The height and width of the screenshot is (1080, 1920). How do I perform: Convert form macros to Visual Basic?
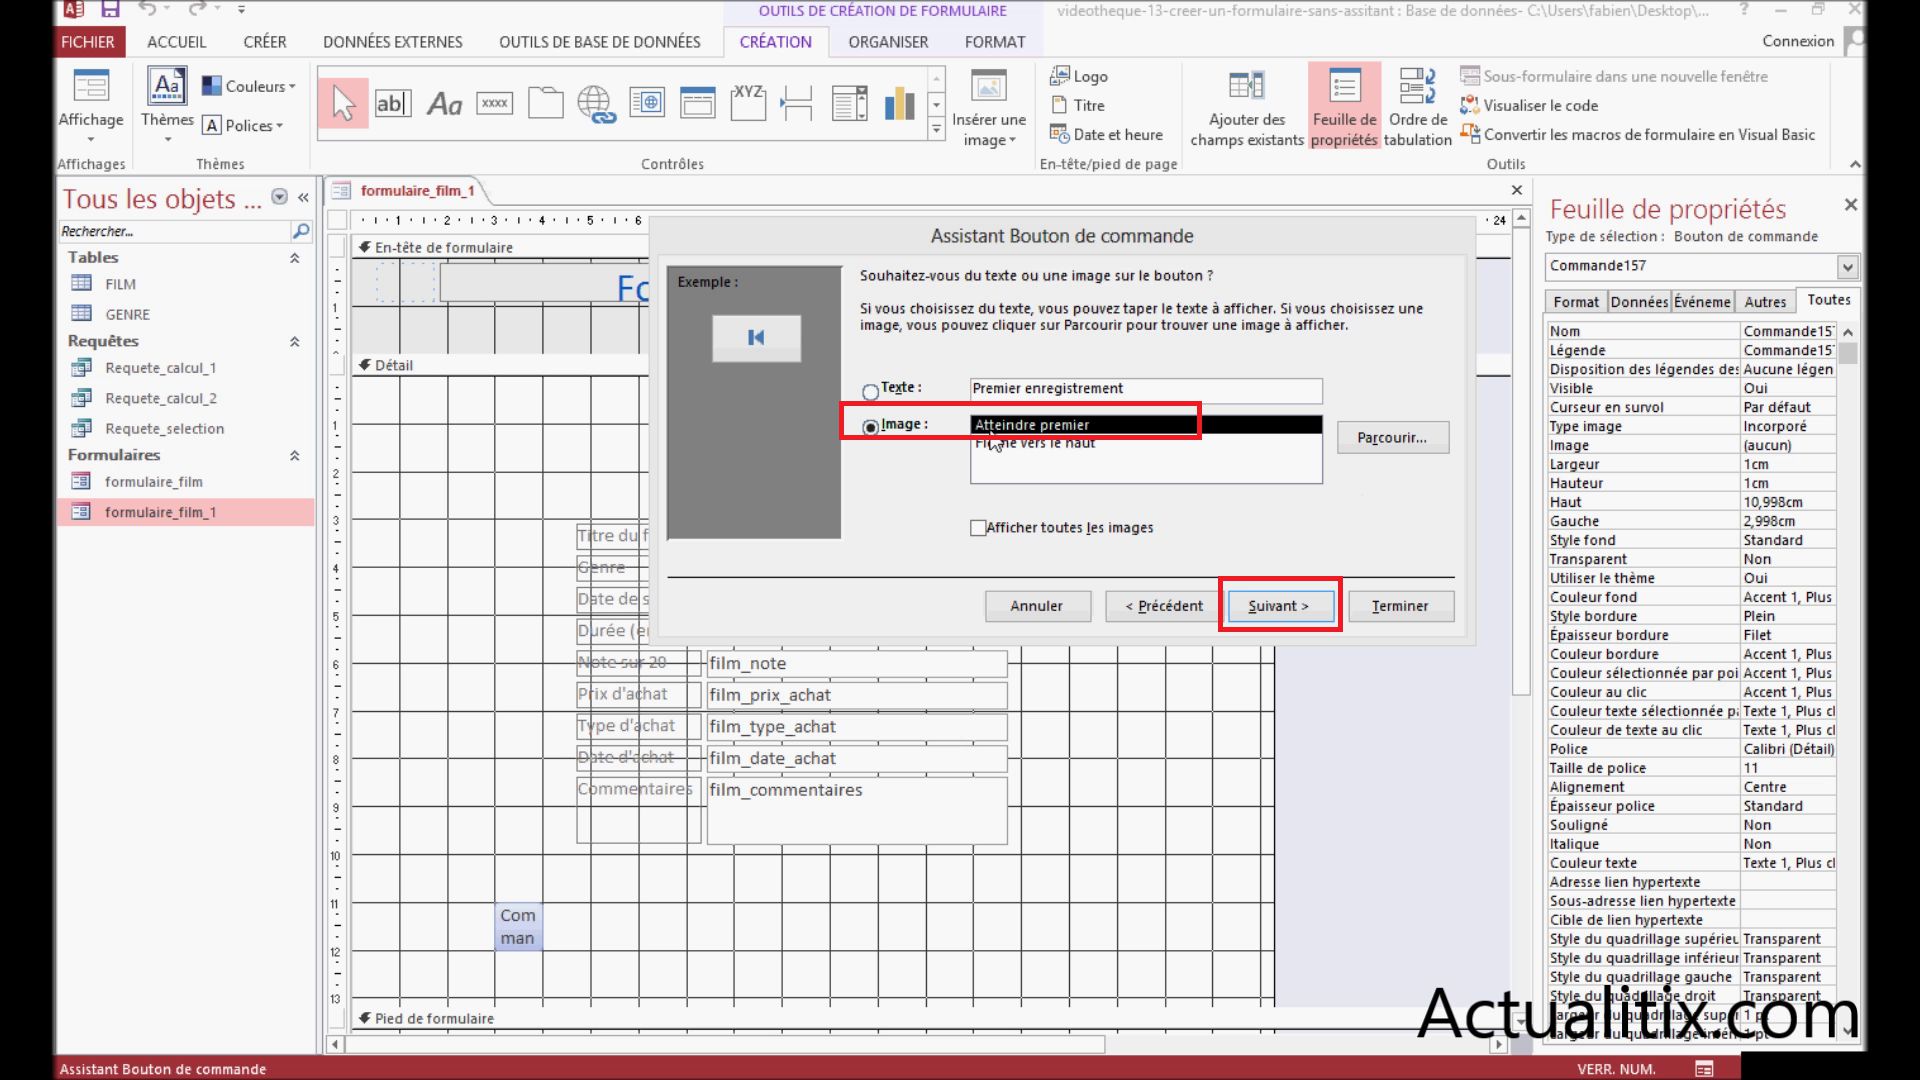(x=1638, y=134)
